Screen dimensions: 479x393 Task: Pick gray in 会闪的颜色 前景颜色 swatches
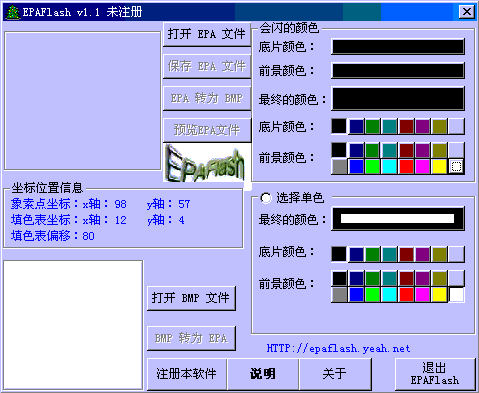pos(339,166)
